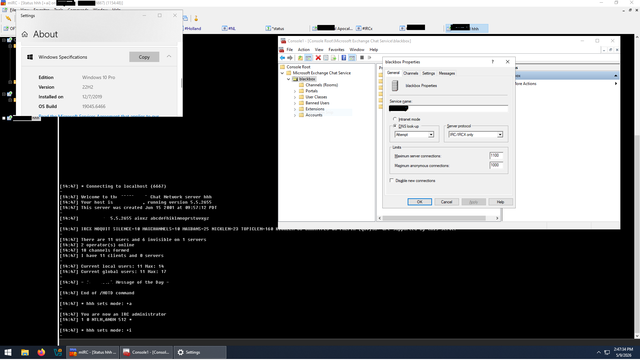The height and width of the screenshot is (360, 640).
Task: Click the forward arrow in the console toolbar
Action: coord(290,58)
